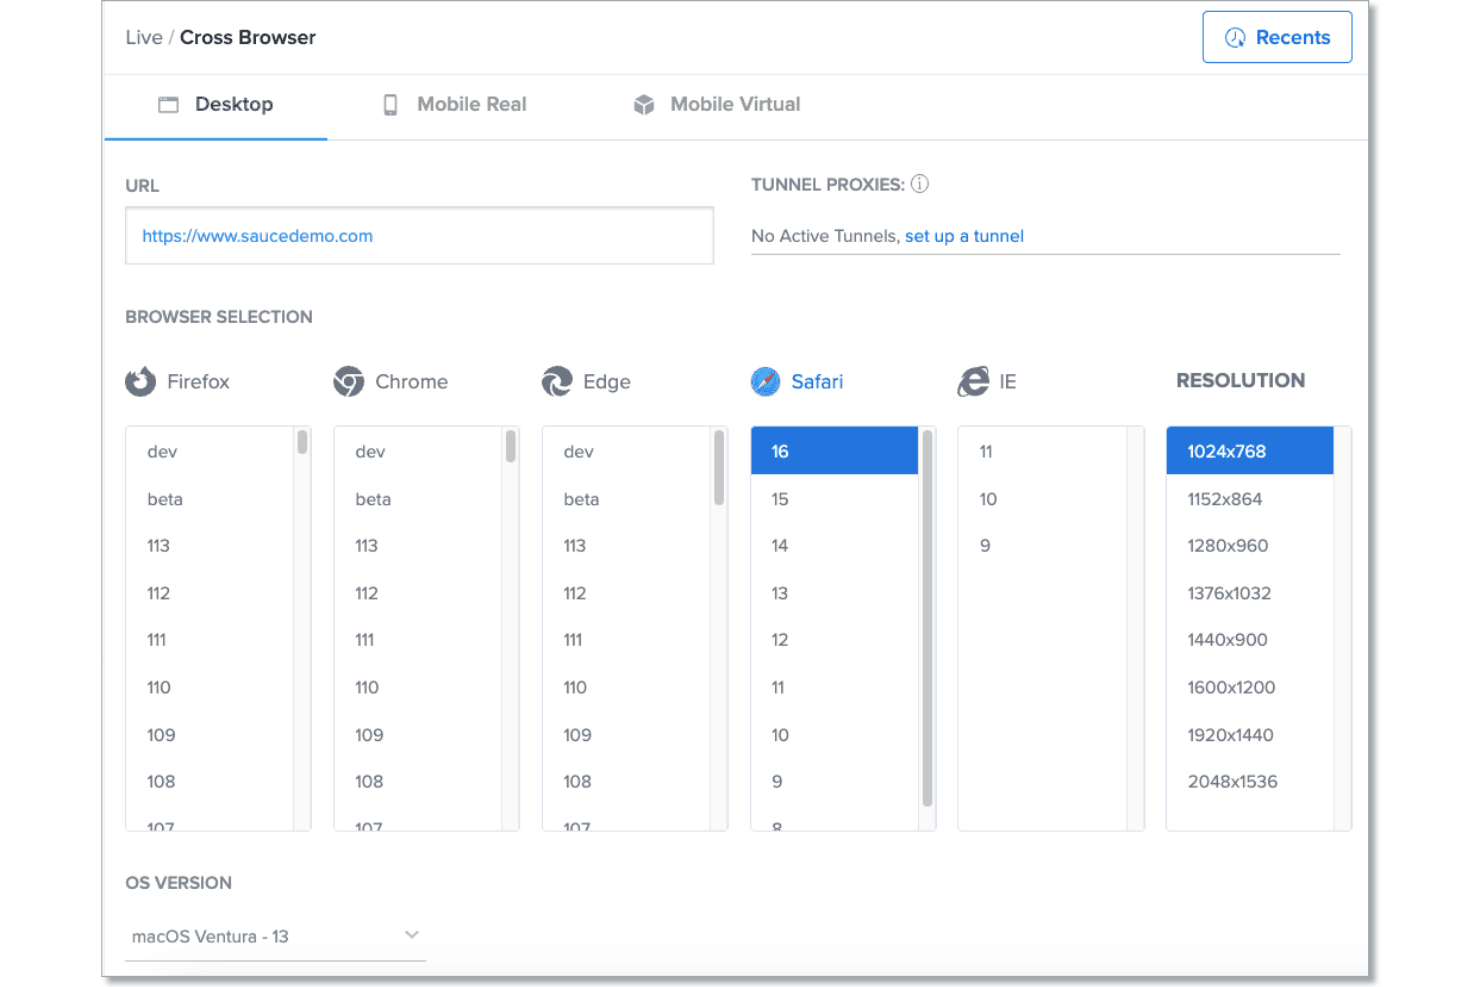Switch to the Mobile Real tab
Image resolution: width=1480 pixels, height=987 pixels.
tap(455, 105)
